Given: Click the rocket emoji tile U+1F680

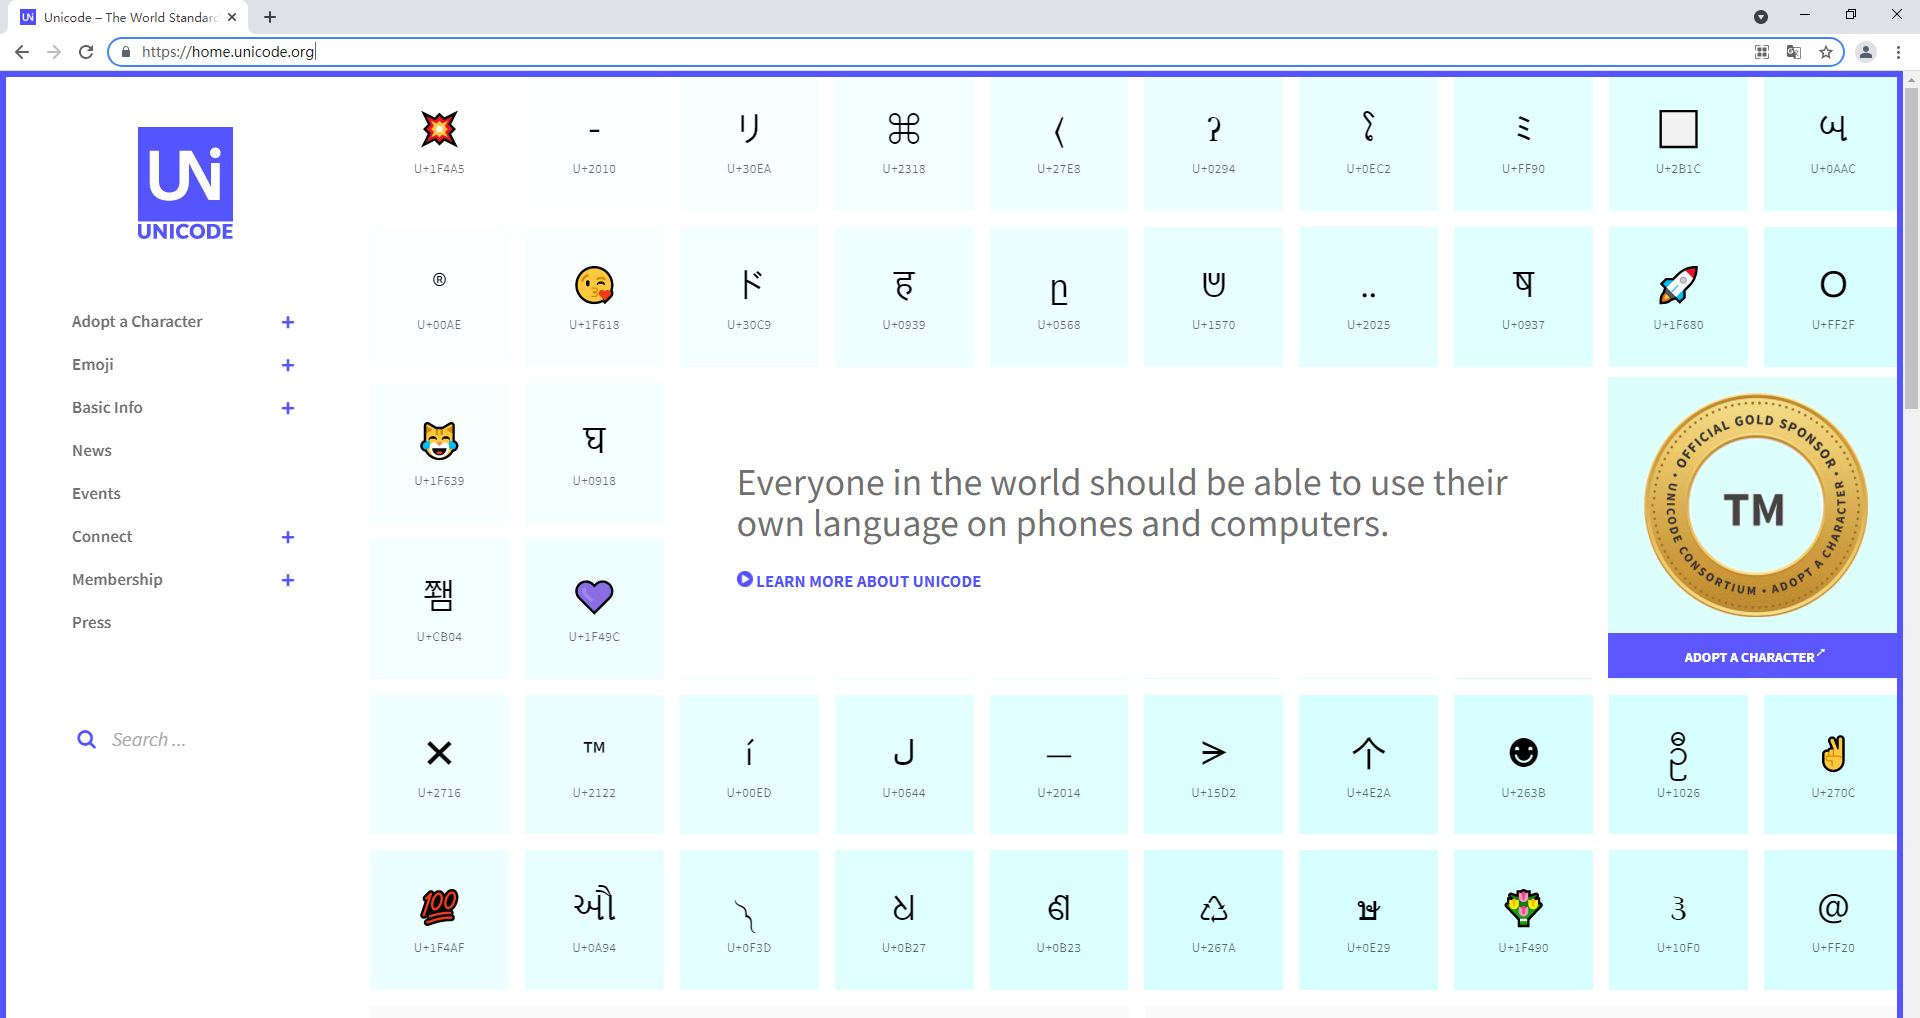Looking at the screenshot, I should click(x=1678, y=297).
